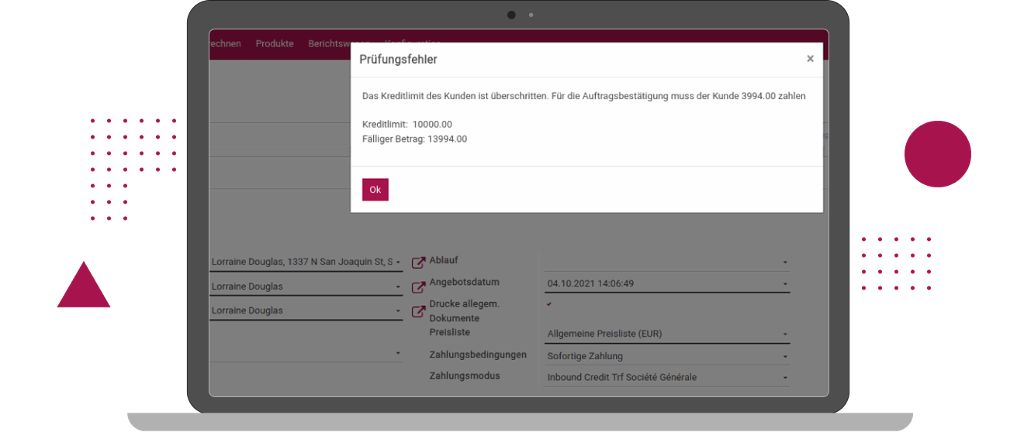Click the Prüfungsfehler dialog title
The image size is (1024, 432).
point(398,60)
